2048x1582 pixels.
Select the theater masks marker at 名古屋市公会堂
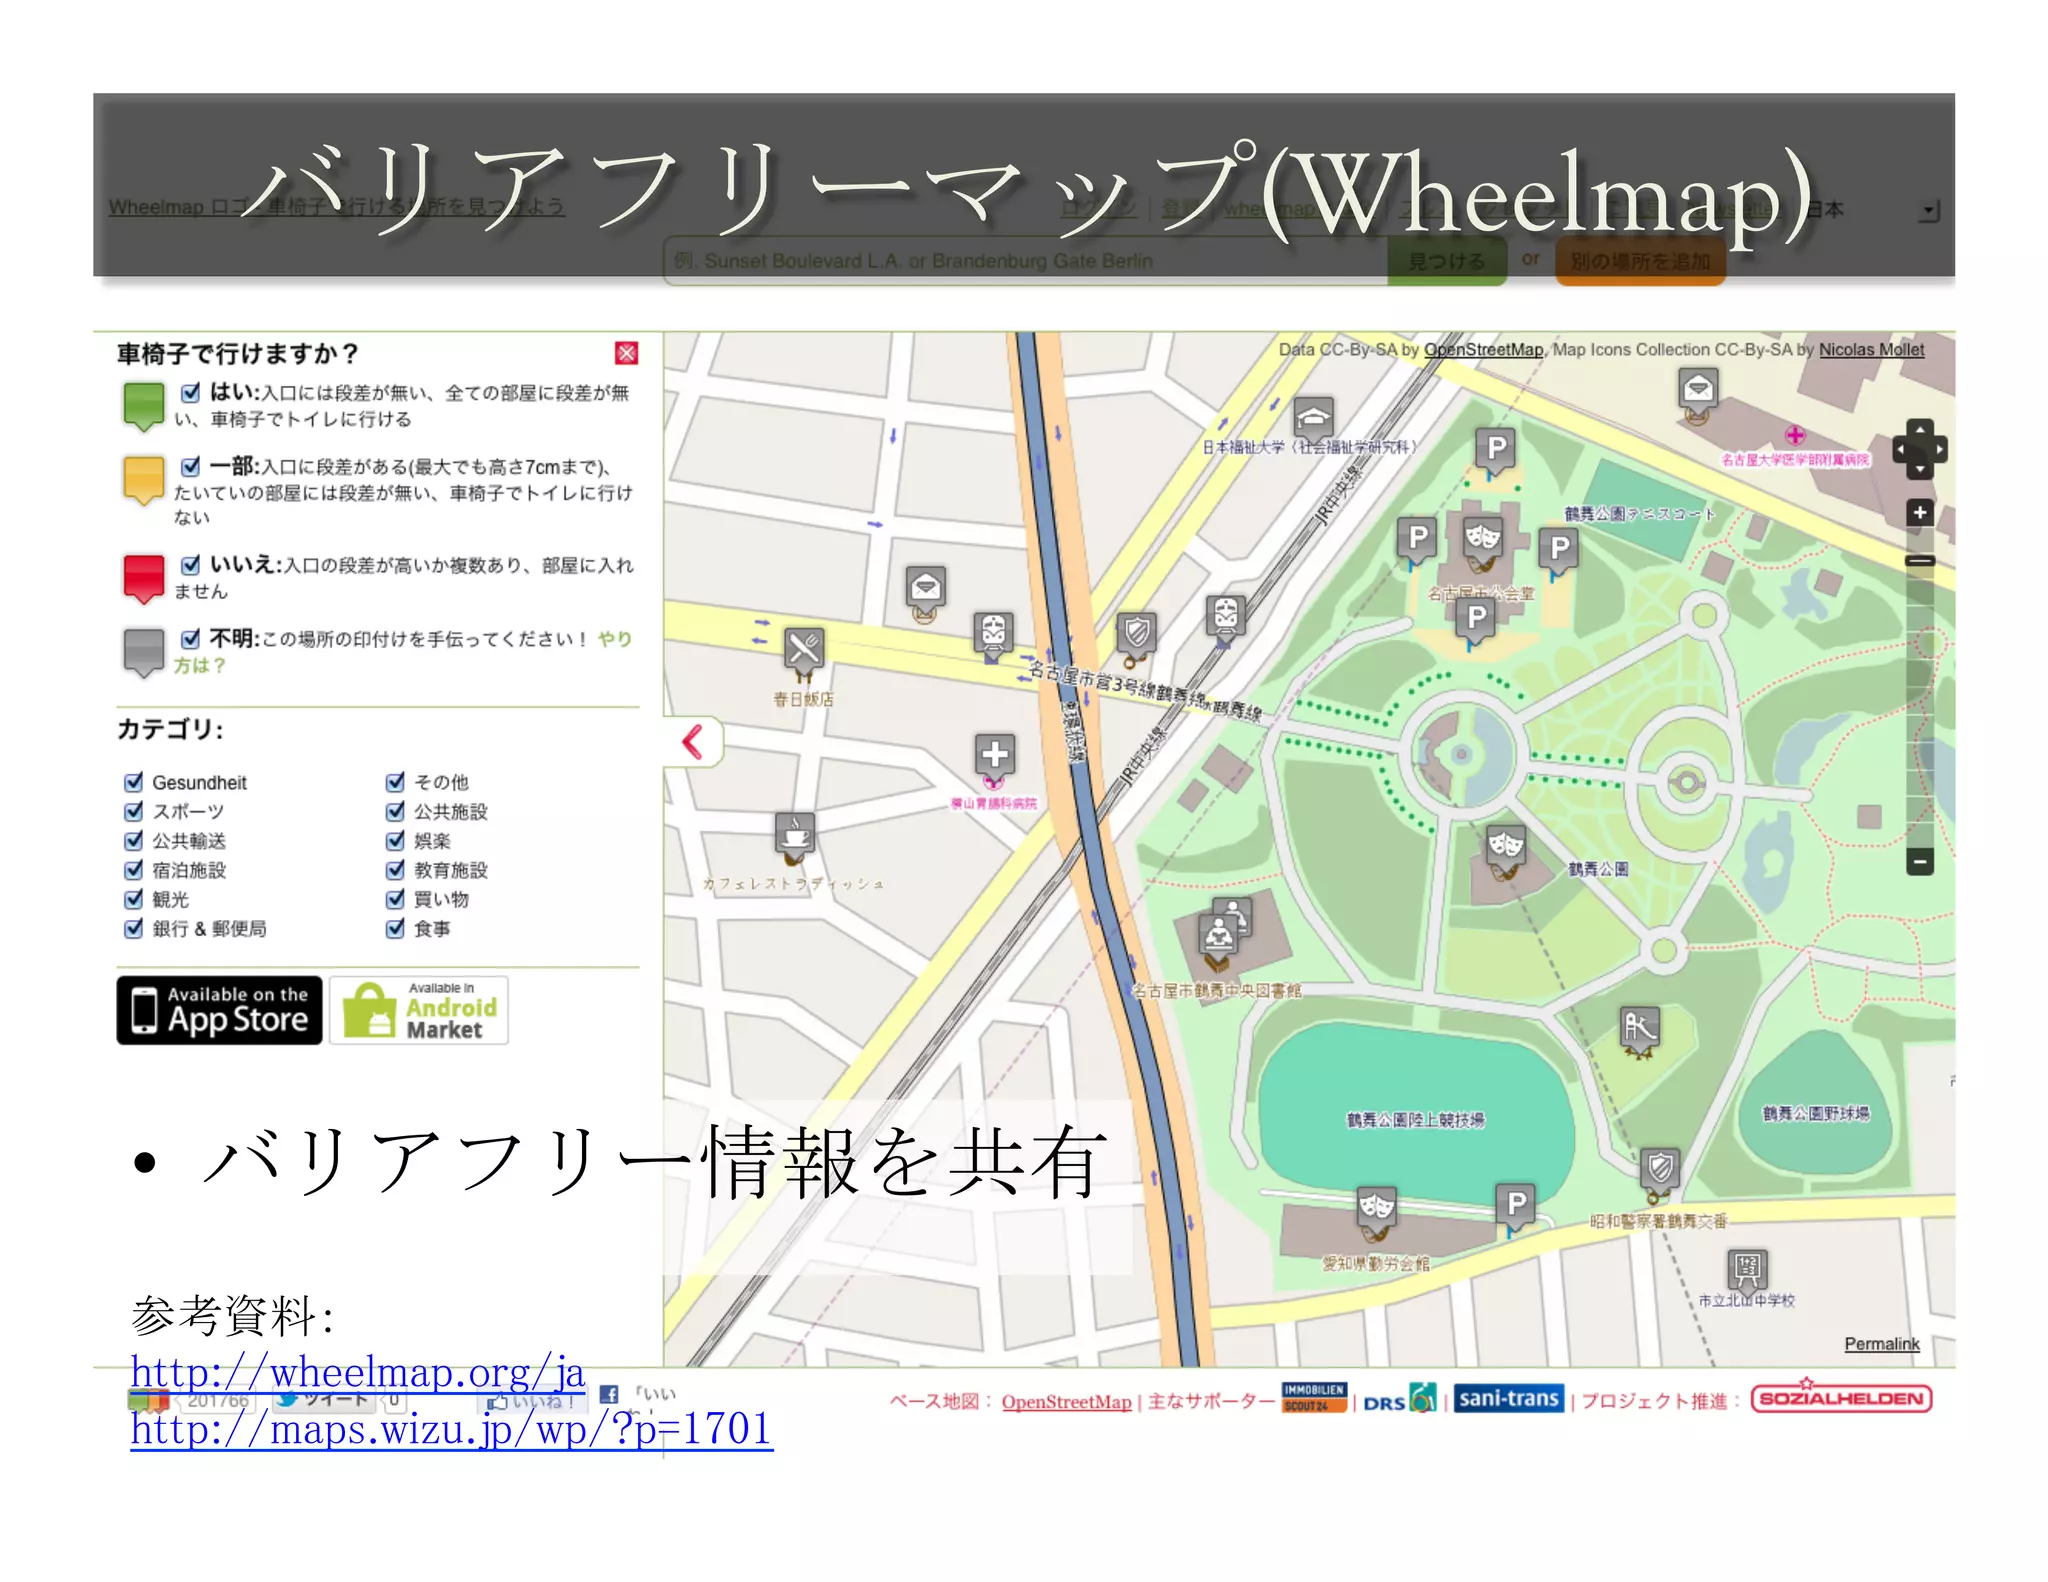point(1483,538)
